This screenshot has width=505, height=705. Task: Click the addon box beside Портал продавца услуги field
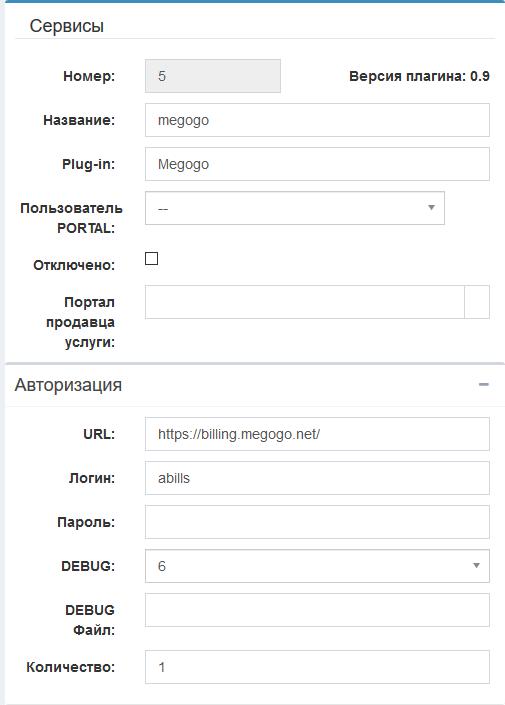477,302
